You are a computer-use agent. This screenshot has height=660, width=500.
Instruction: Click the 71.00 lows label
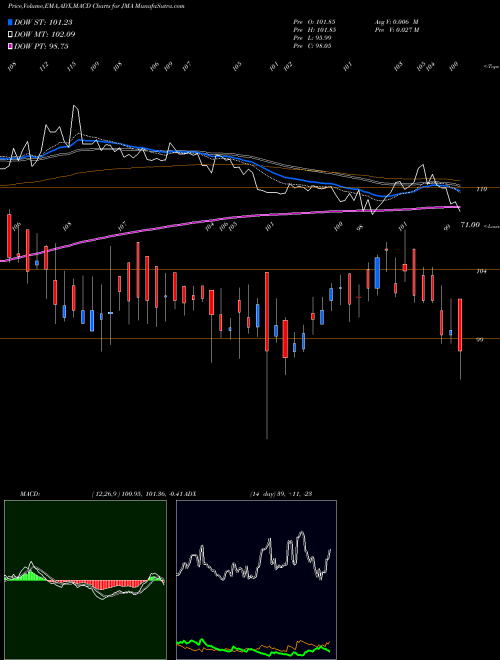point(470,225)
